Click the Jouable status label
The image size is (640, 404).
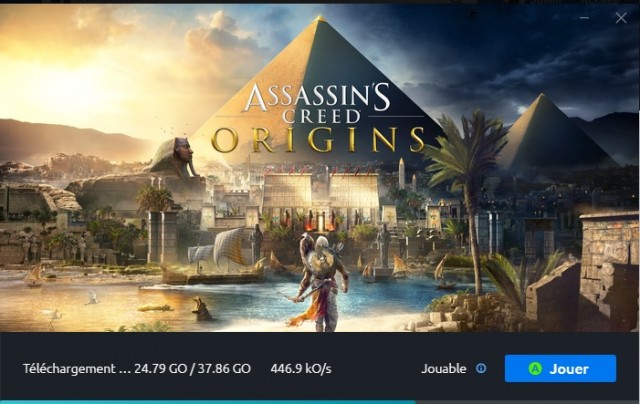444,369
